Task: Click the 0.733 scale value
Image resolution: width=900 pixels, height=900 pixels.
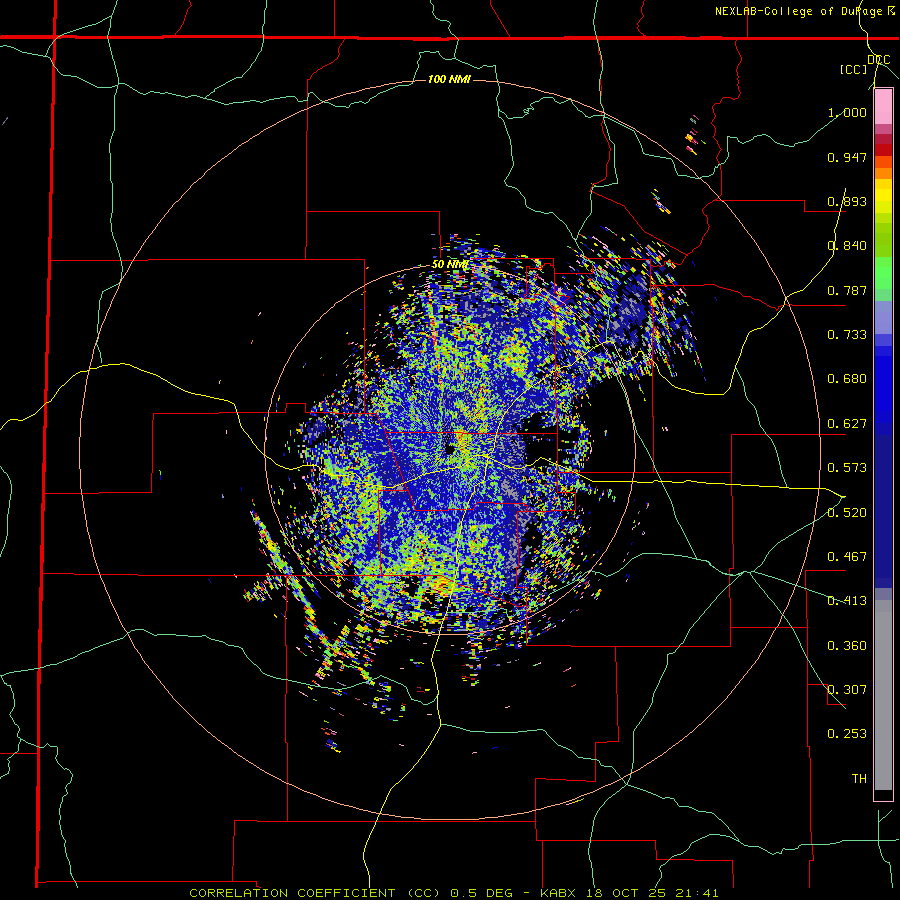Action: (x=847, y=335)
